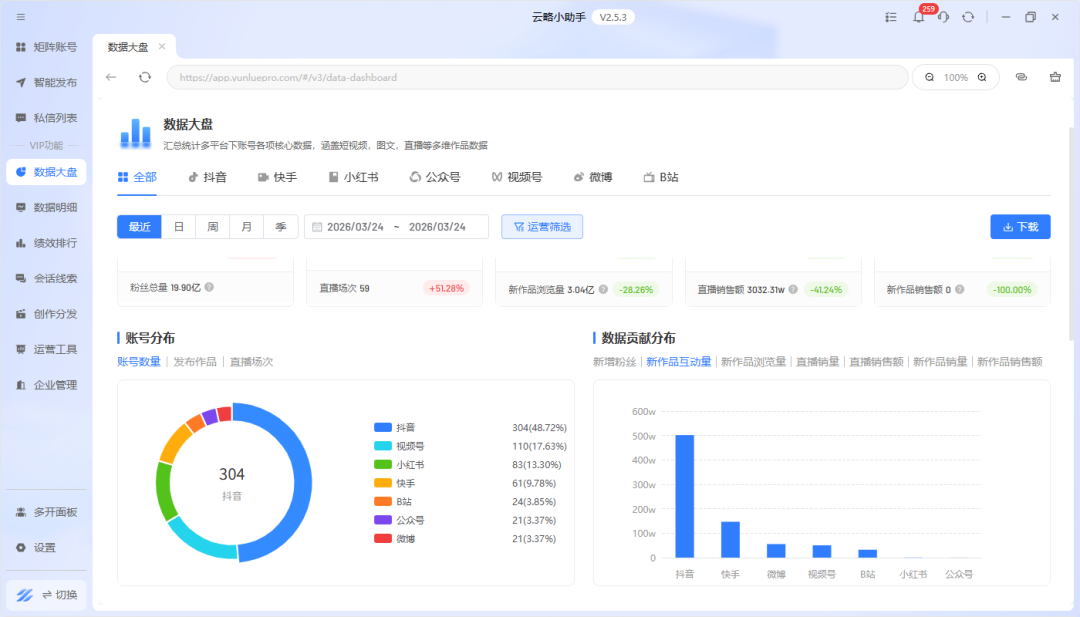Select the 月 time range option
Screen dimensions: 1080x617
coord(246,227)
